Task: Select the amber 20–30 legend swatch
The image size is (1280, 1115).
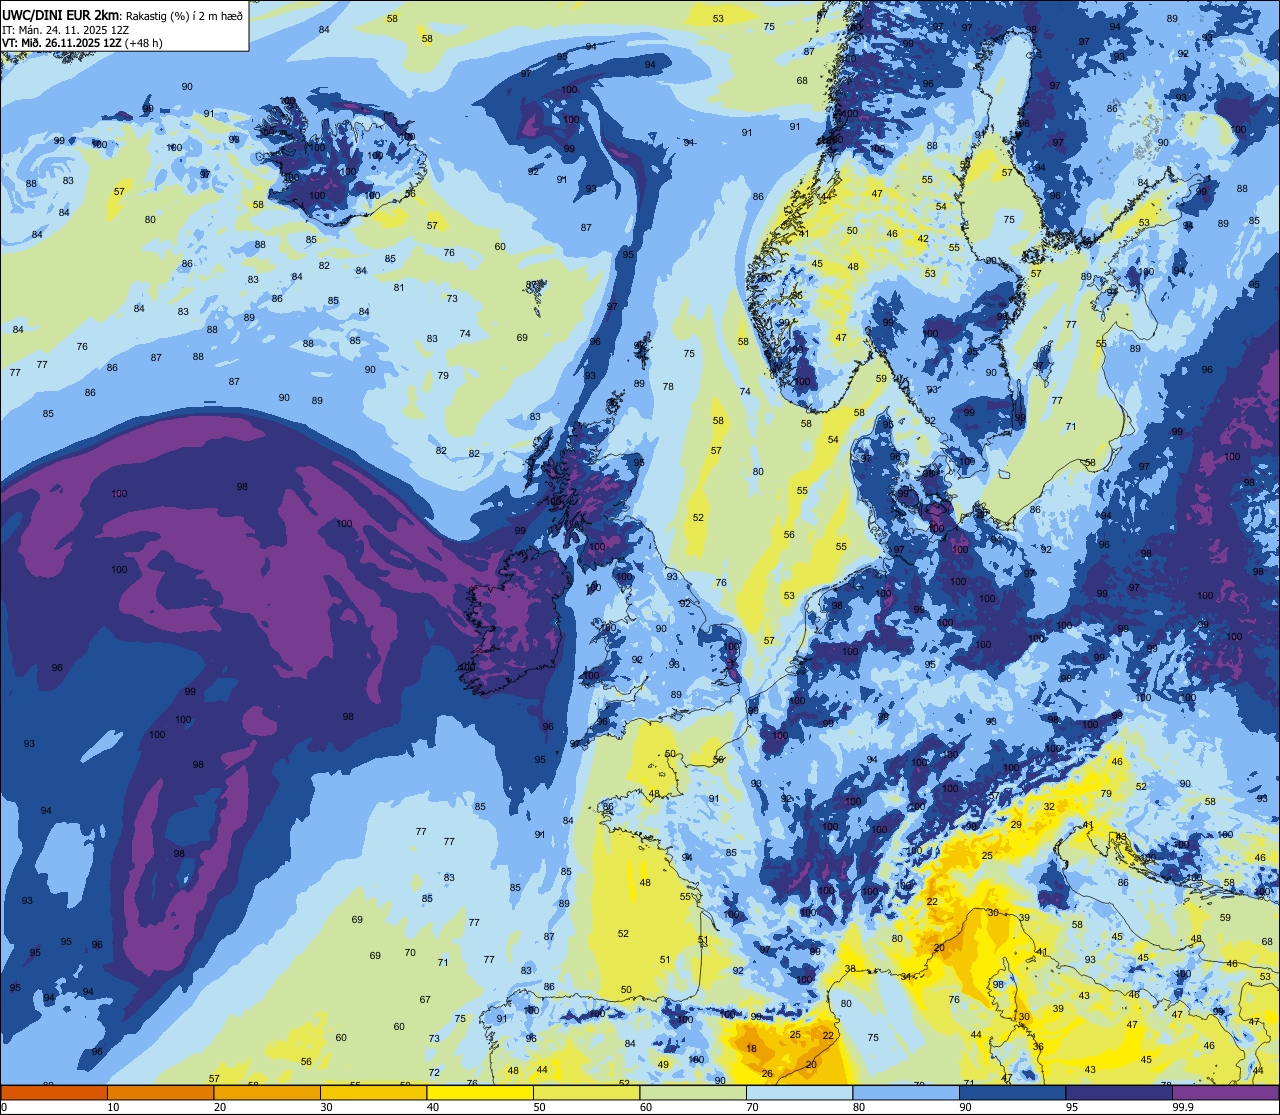Action: coord(267,1092)
